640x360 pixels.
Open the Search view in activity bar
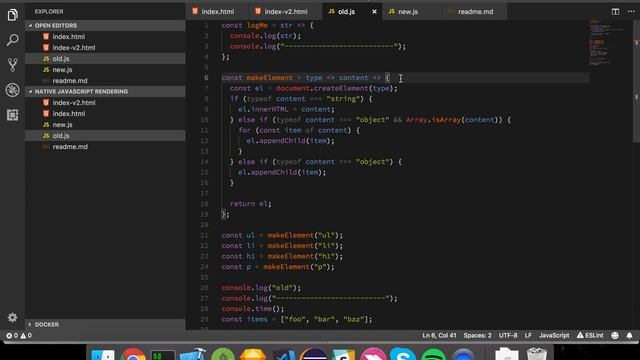pos(13,40)
